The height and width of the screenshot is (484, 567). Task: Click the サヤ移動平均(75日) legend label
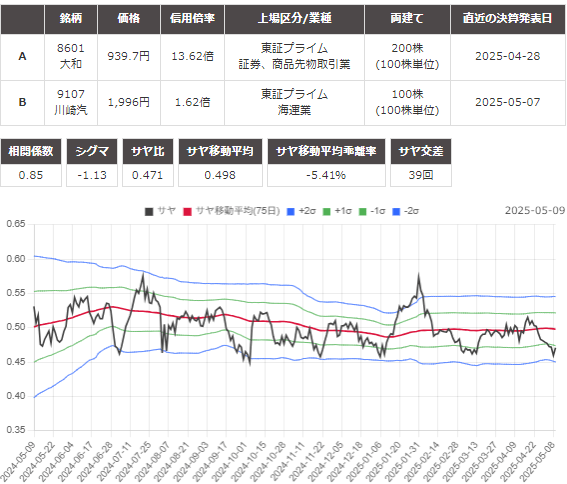pos(238,211)
